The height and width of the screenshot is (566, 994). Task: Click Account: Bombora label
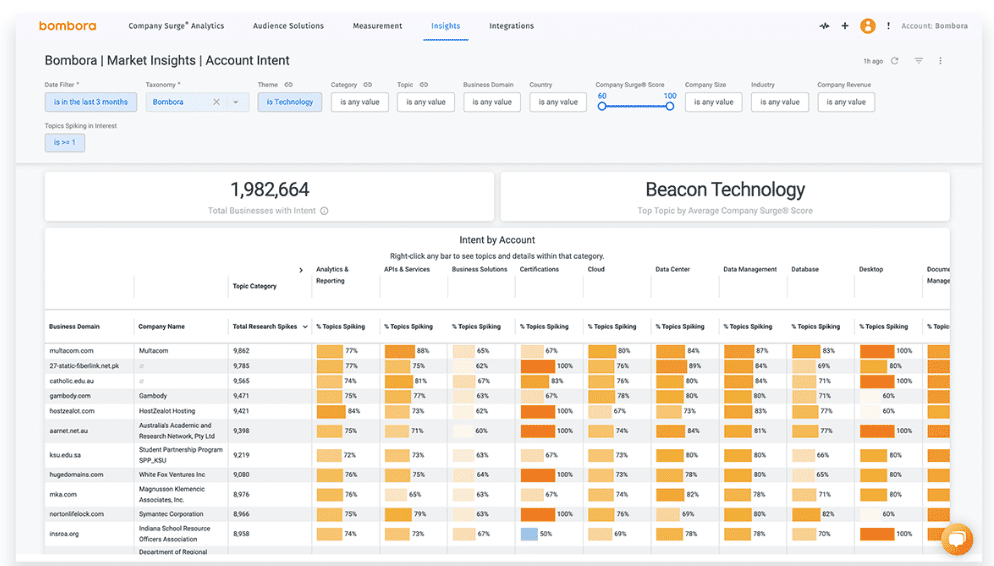(934, 26)
